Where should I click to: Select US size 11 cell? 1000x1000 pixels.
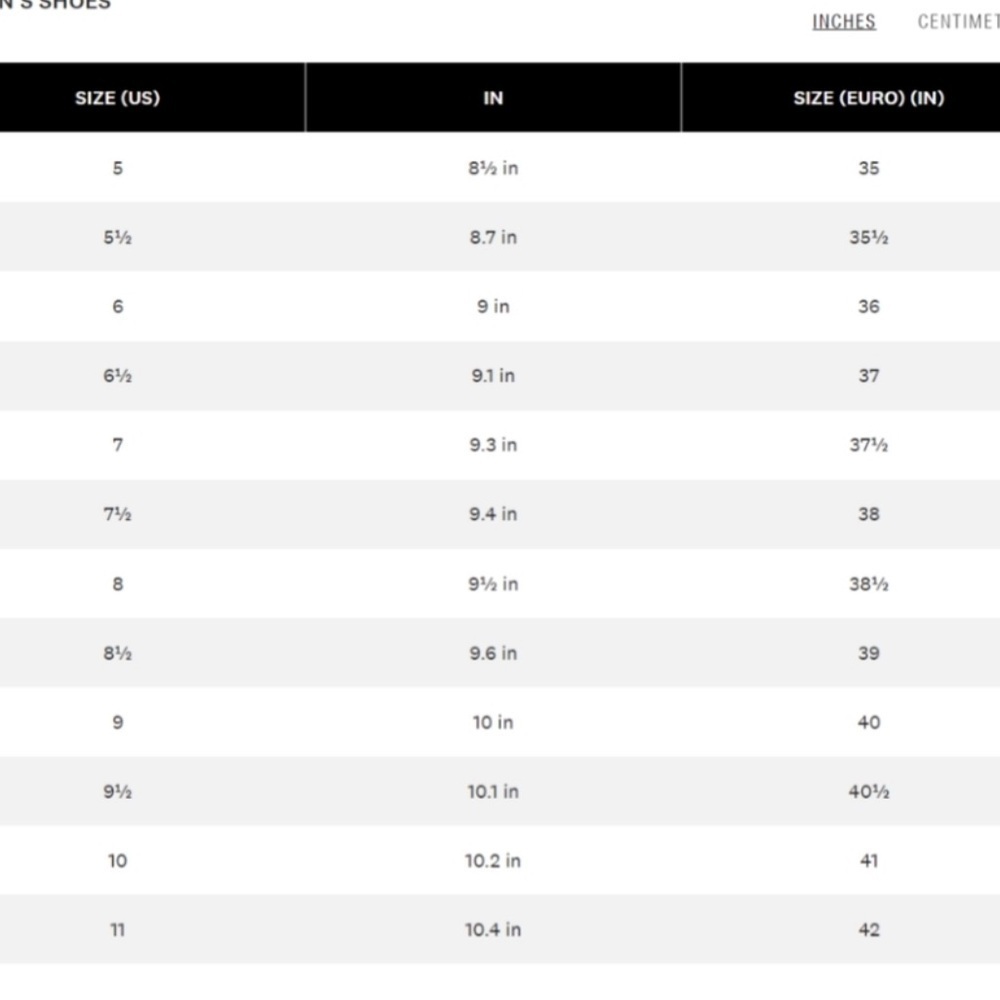click(x=117, y=929)
